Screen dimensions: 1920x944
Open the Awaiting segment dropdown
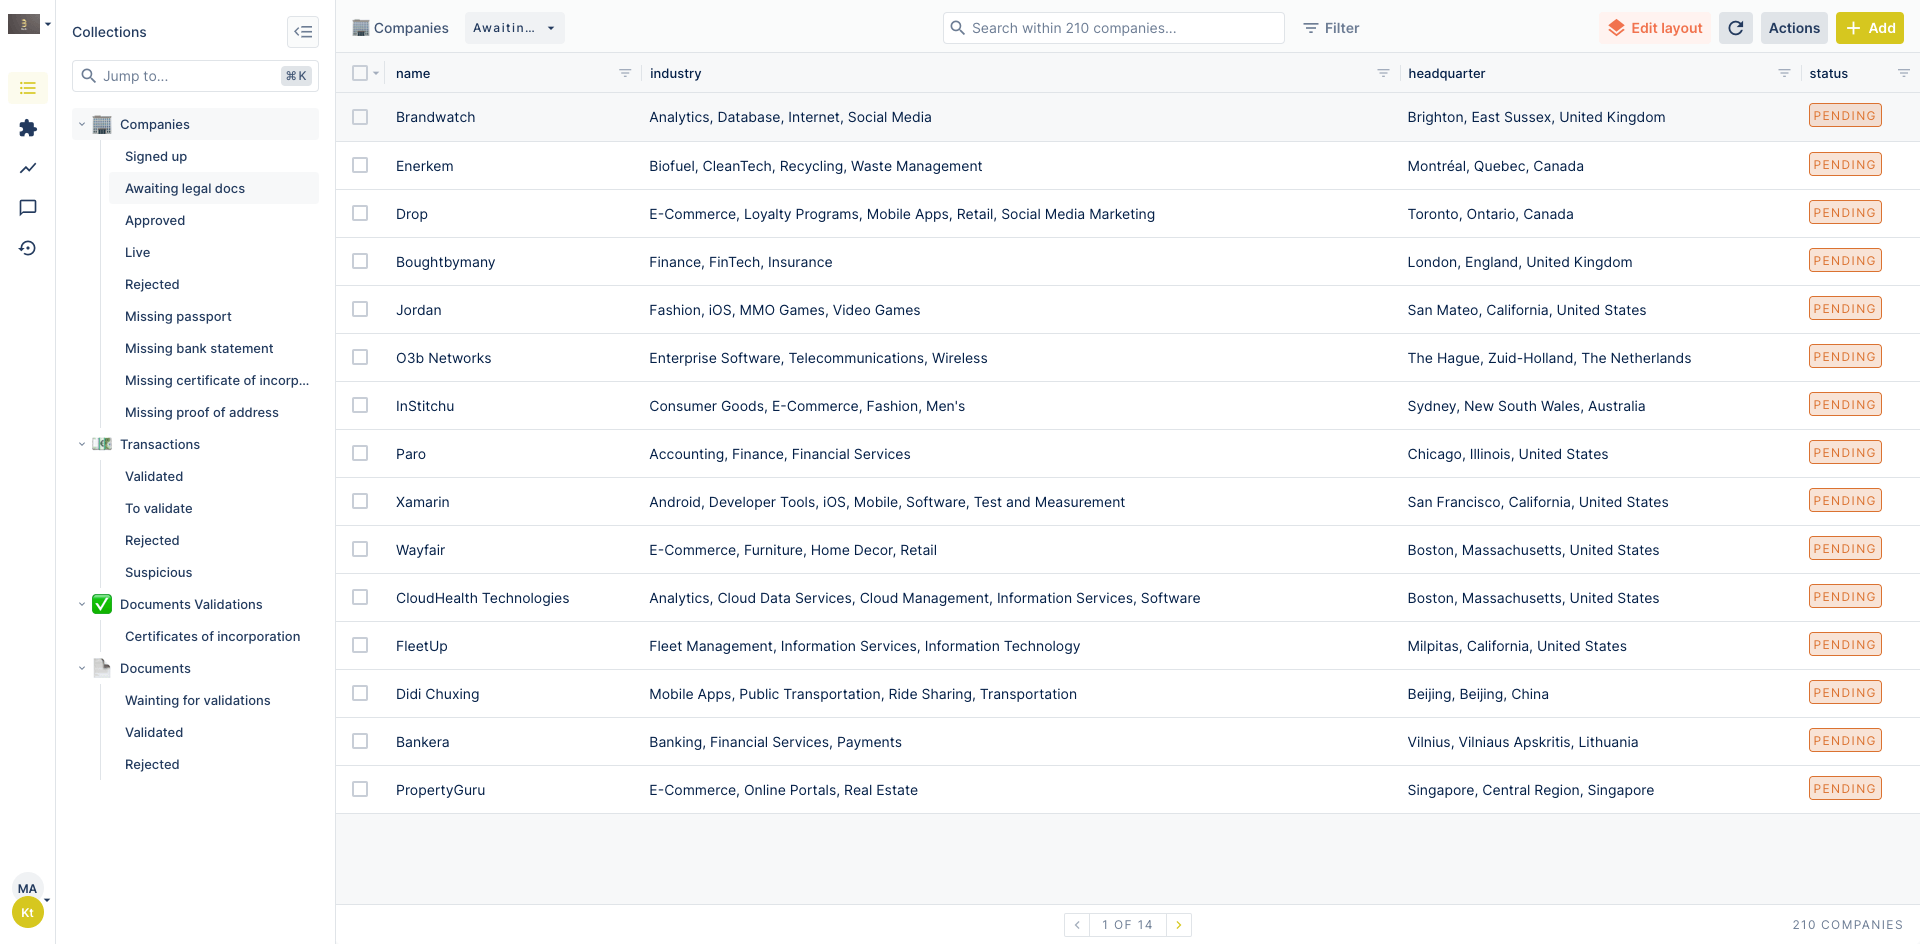514,28
